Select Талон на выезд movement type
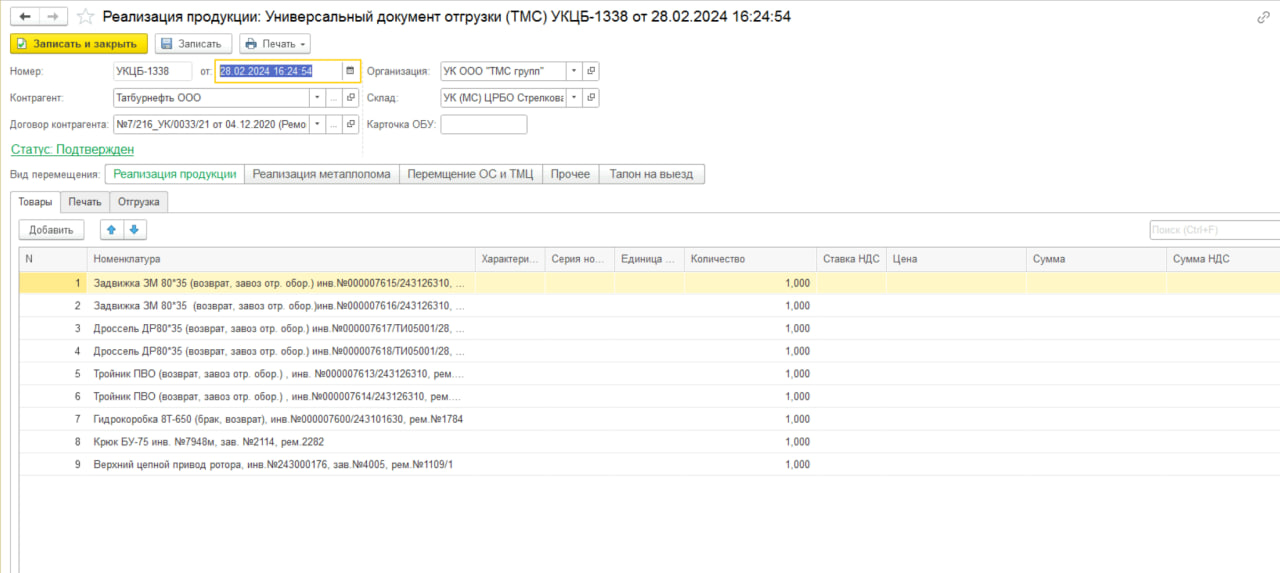This screenshot has width=1280, height=573. tap(652, 174)
